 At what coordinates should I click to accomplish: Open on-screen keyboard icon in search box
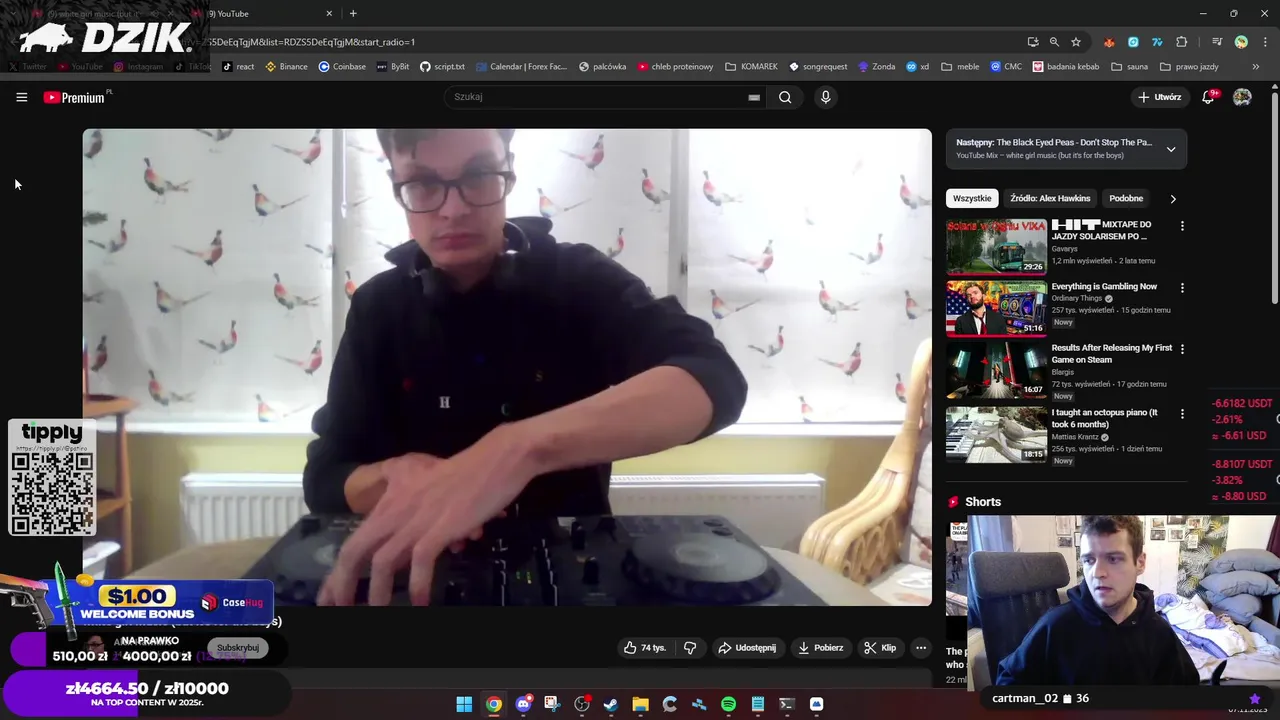[x=754, y=97]
